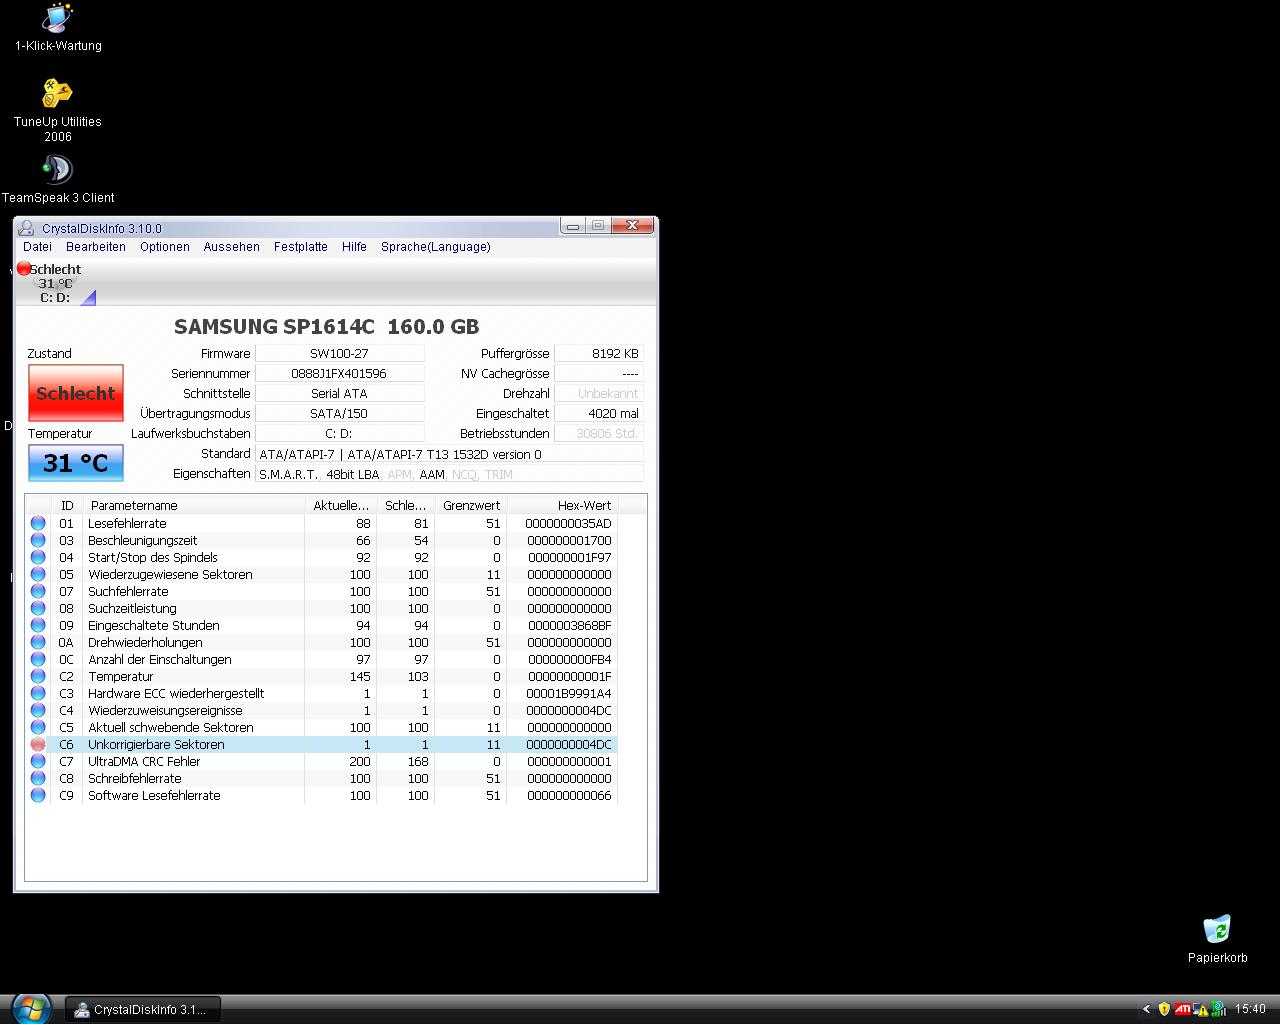Click the Grenzwert column header
Viewport: 1280px width, 1024px height.
[471, 505]
